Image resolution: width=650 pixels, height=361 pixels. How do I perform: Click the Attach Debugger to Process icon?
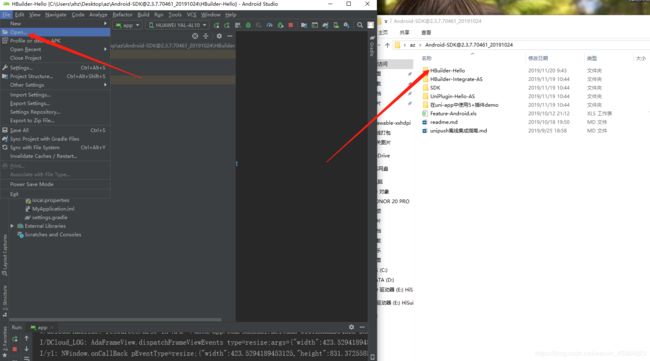[280, 25]
